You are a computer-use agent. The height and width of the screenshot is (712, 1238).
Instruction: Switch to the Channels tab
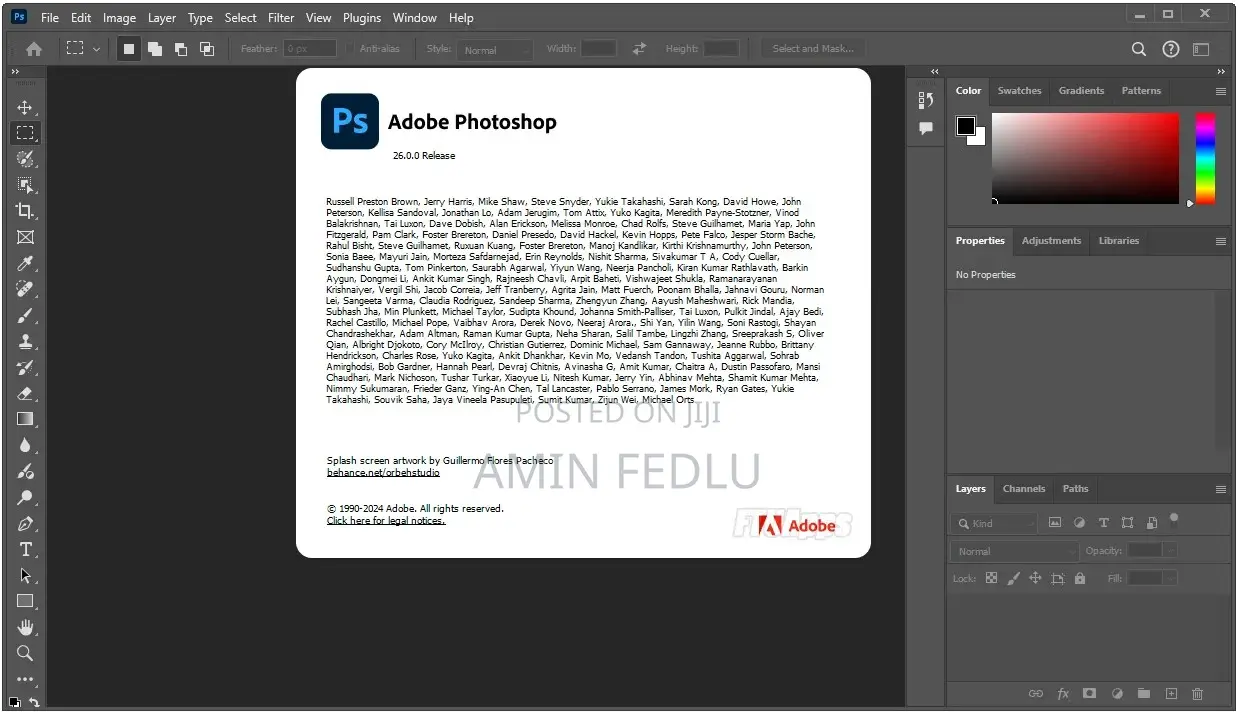pyautogui.click(x=1023, y=489)
